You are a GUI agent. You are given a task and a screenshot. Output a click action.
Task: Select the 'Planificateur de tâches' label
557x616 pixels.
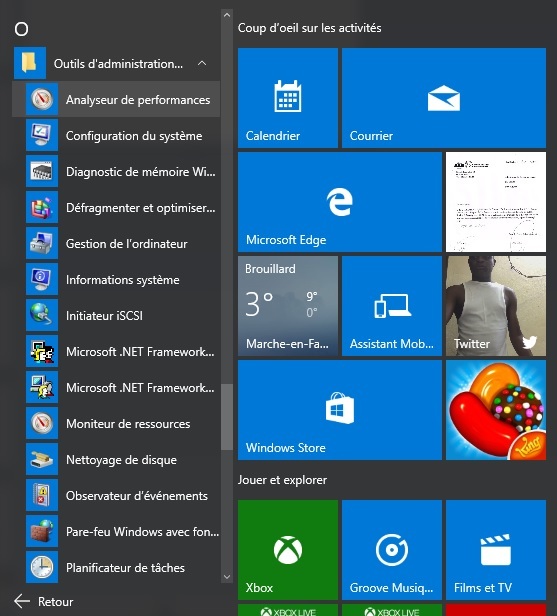point(125,568)
